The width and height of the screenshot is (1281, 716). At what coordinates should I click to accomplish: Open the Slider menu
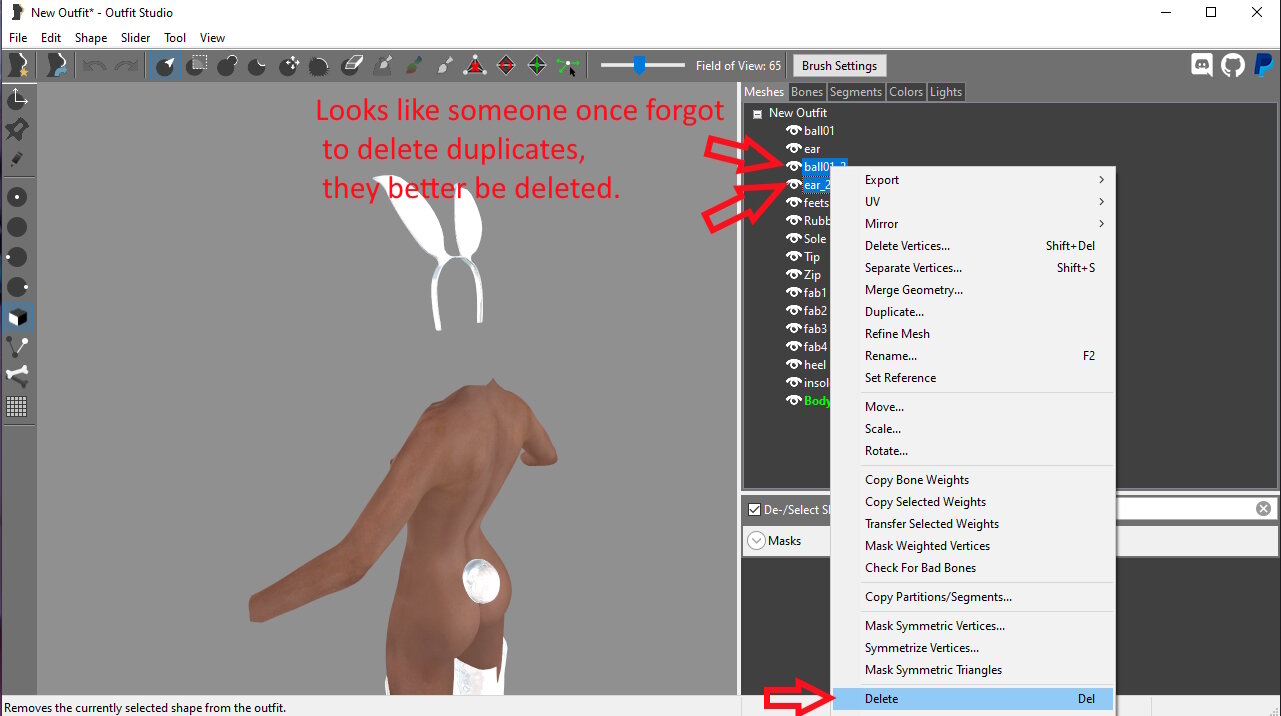136,38
